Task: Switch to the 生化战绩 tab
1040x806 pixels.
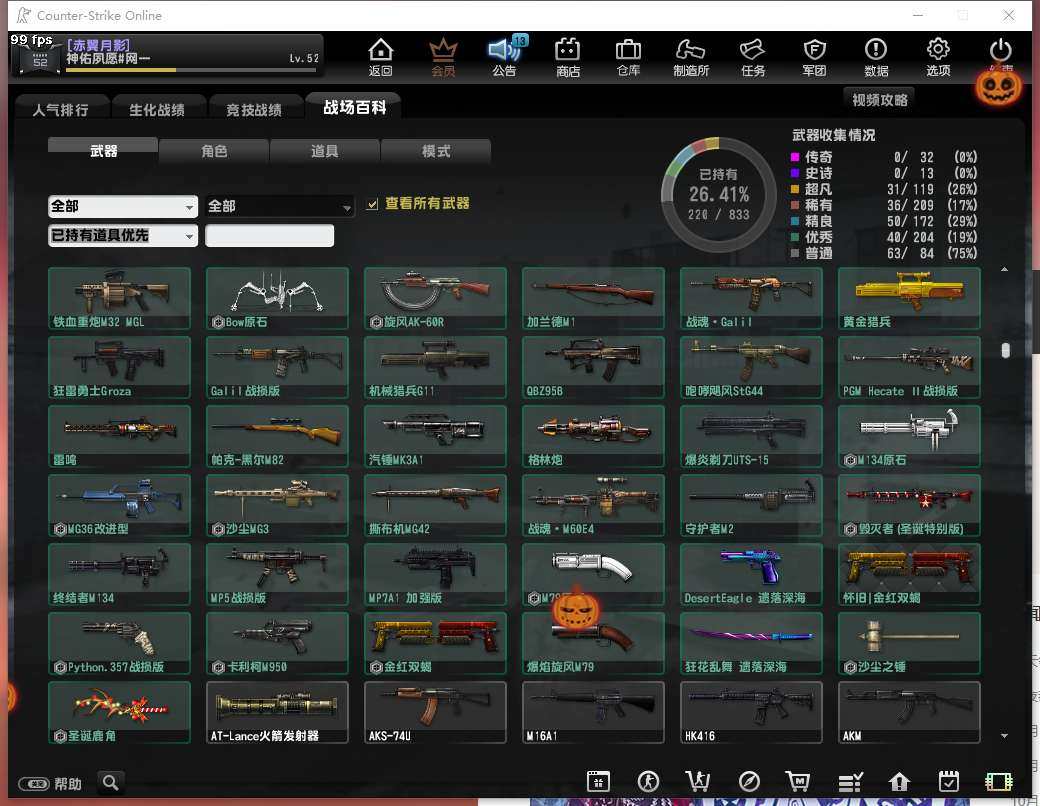Action: pyautogui.click(x=157, y=109)
